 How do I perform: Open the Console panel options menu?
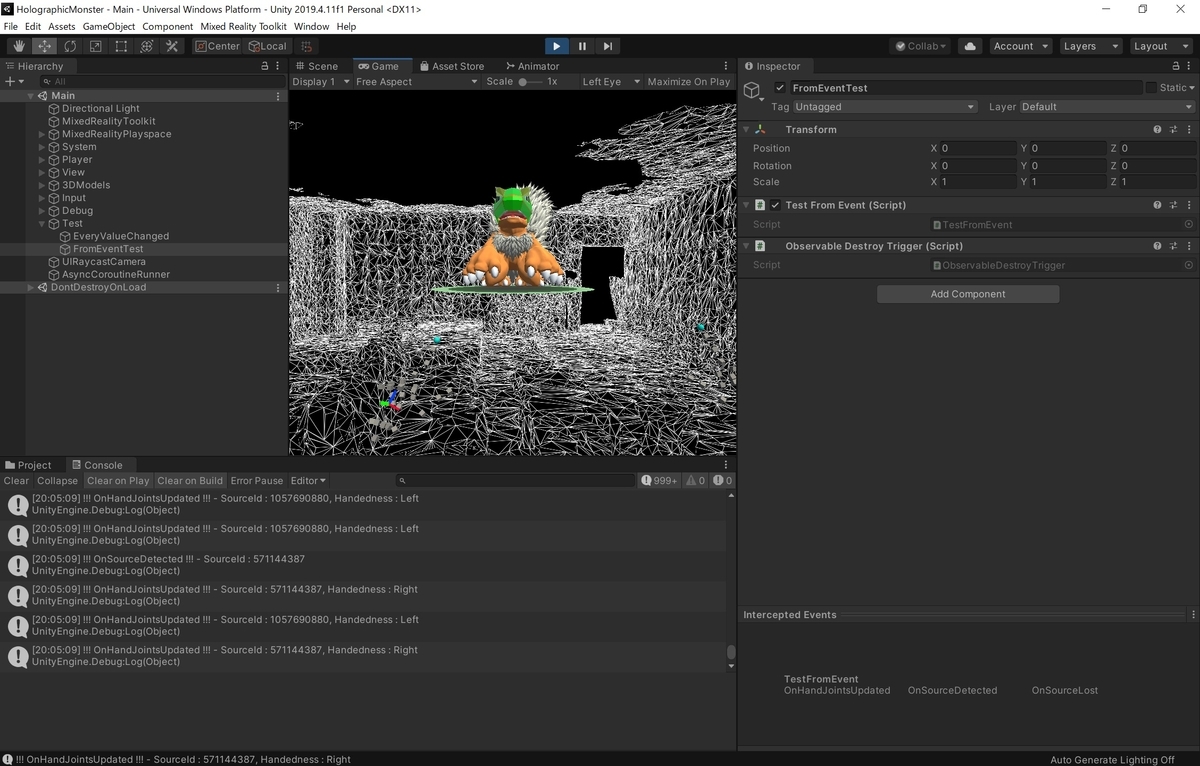point(727,465)
